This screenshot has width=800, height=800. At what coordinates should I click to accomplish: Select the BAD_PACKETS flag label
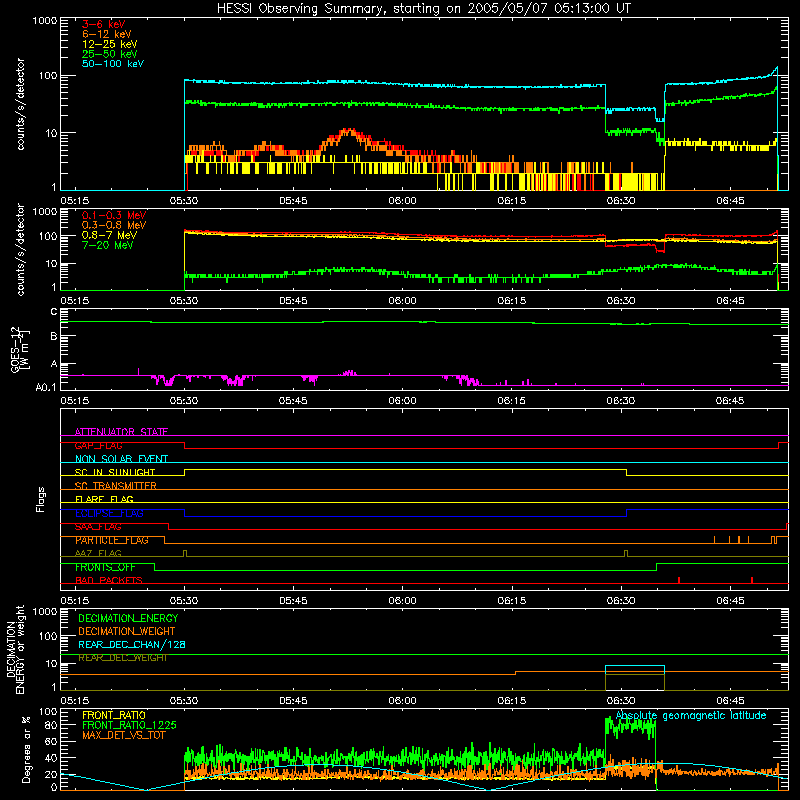(x=109, y=580)
